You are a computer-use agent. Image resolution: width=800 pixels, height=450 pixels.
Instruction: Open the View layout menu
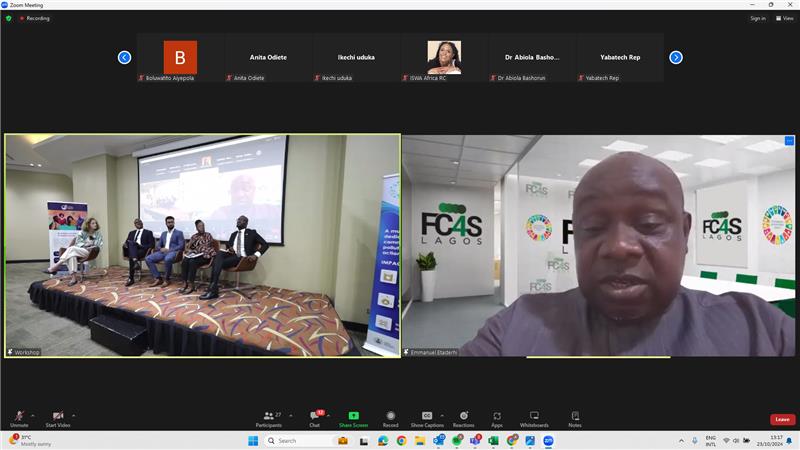pyautogui.click(x=785, y=18)
